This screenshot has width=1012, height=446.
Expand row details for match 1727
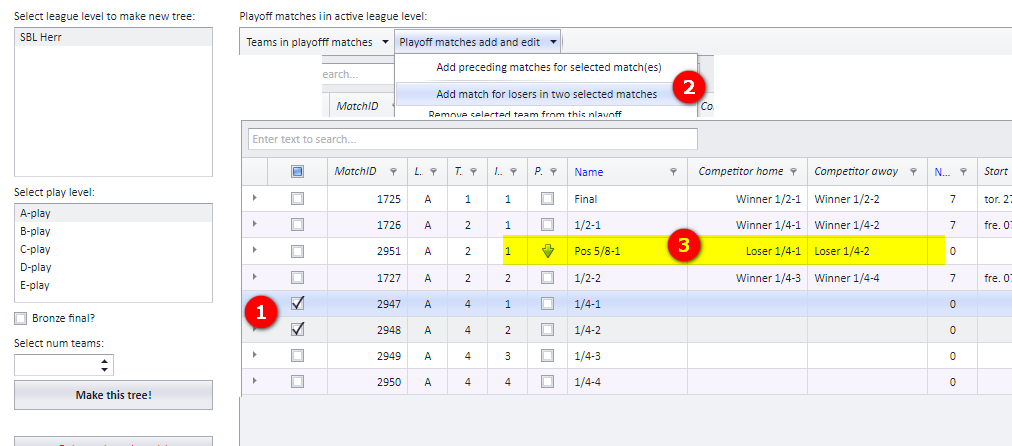point(254,277)
